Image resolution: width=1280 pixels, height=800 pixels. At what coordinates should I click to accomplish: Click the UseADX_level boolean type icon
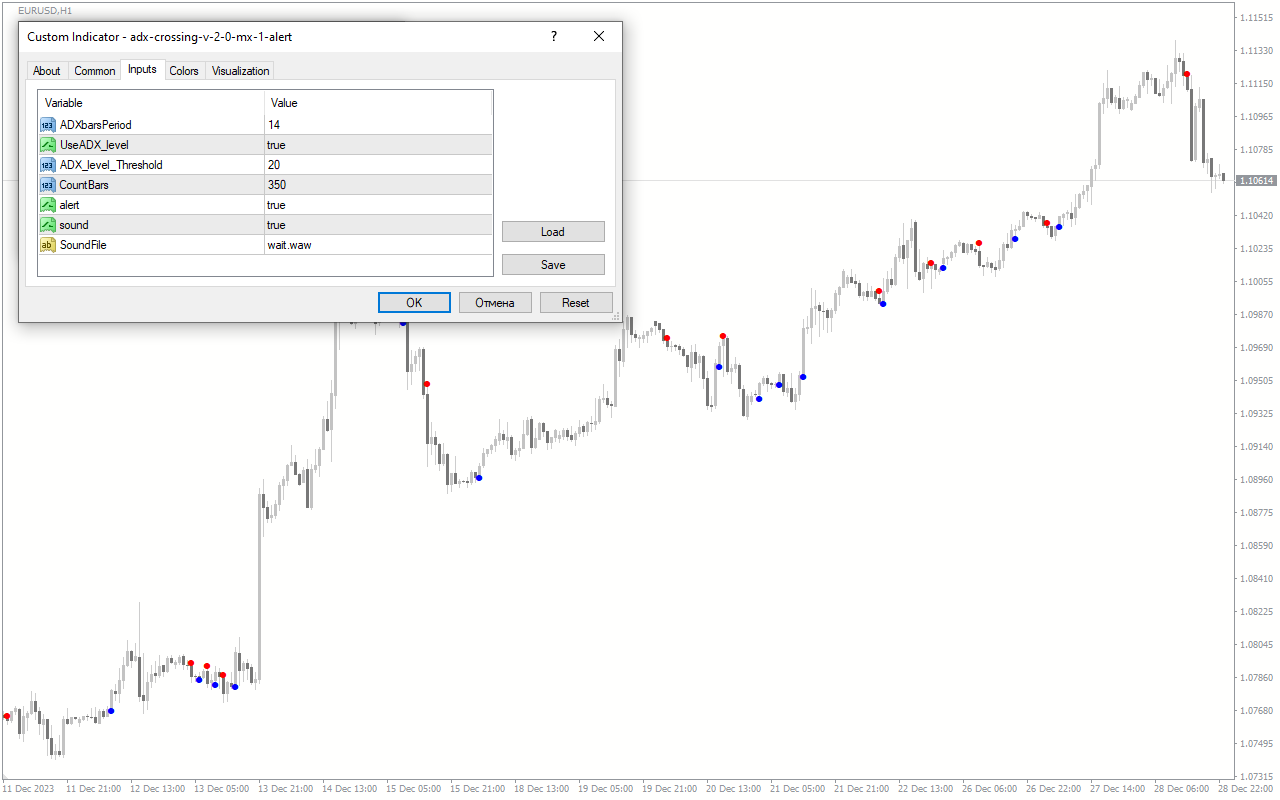(x=47, y=145)
